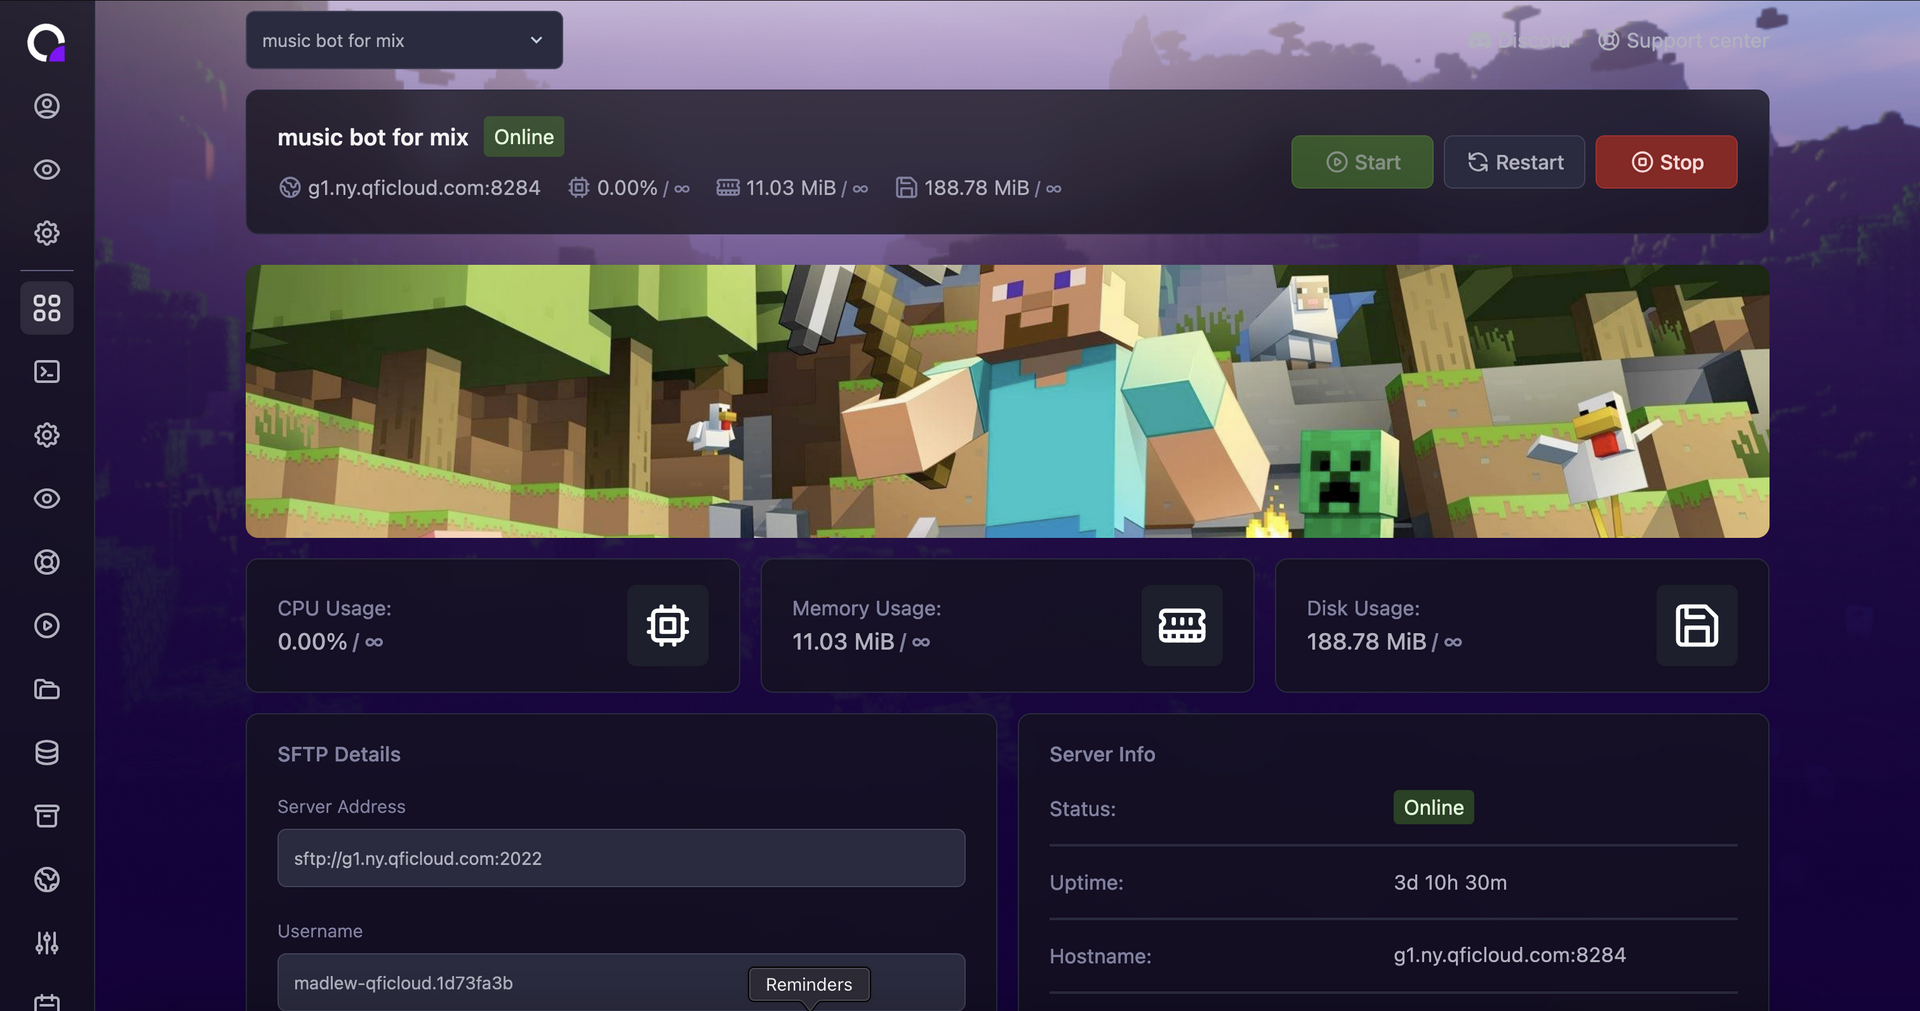The image size is (1920, 1011).
Task: Click the play circle icon in sidebar
Action: coord(47,626)
